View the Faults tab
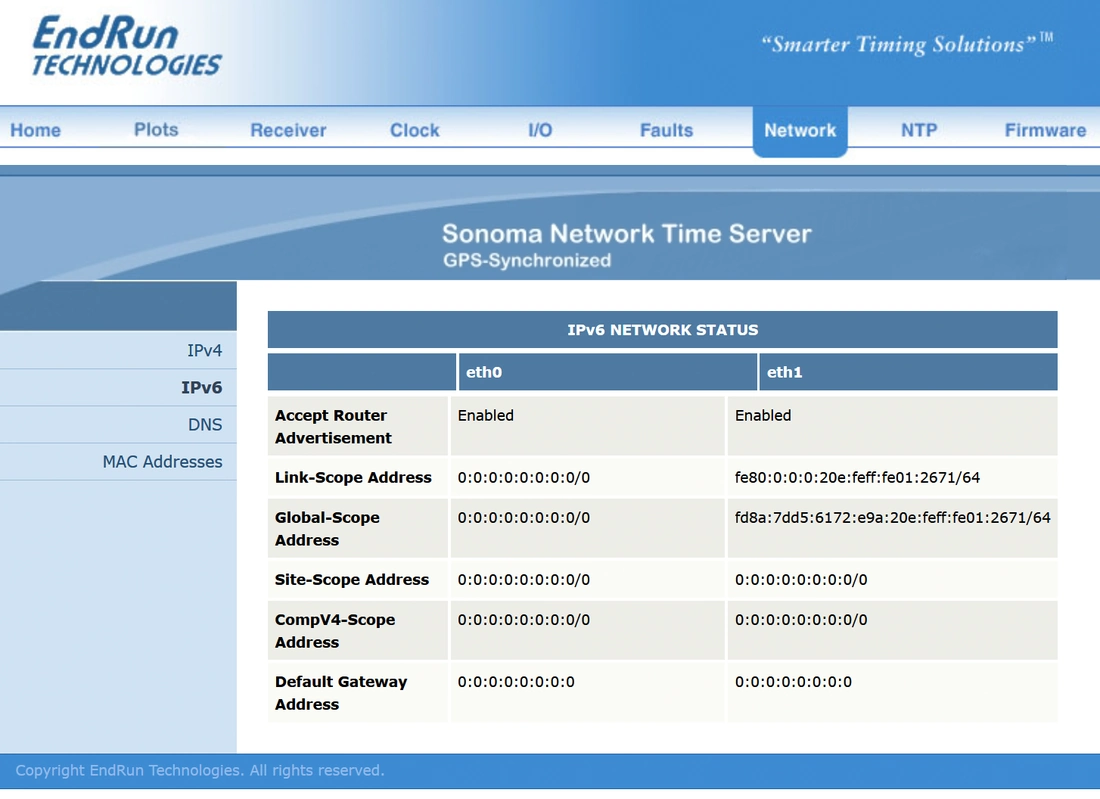 (x=666, y=130)
